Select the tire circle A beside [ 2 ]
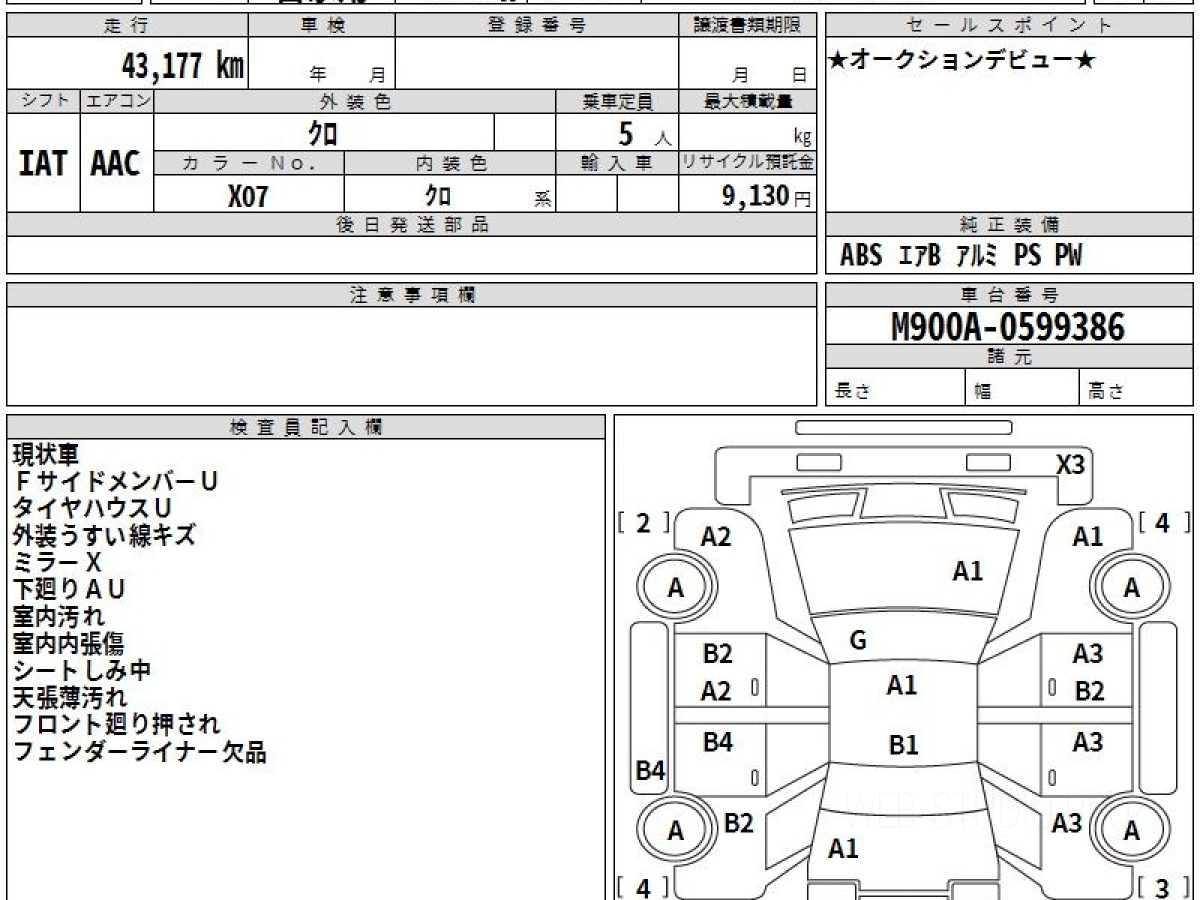Image resolution: width=1200 pixels, height=900 pixels. pyautogui.click(x=676, y=588)
